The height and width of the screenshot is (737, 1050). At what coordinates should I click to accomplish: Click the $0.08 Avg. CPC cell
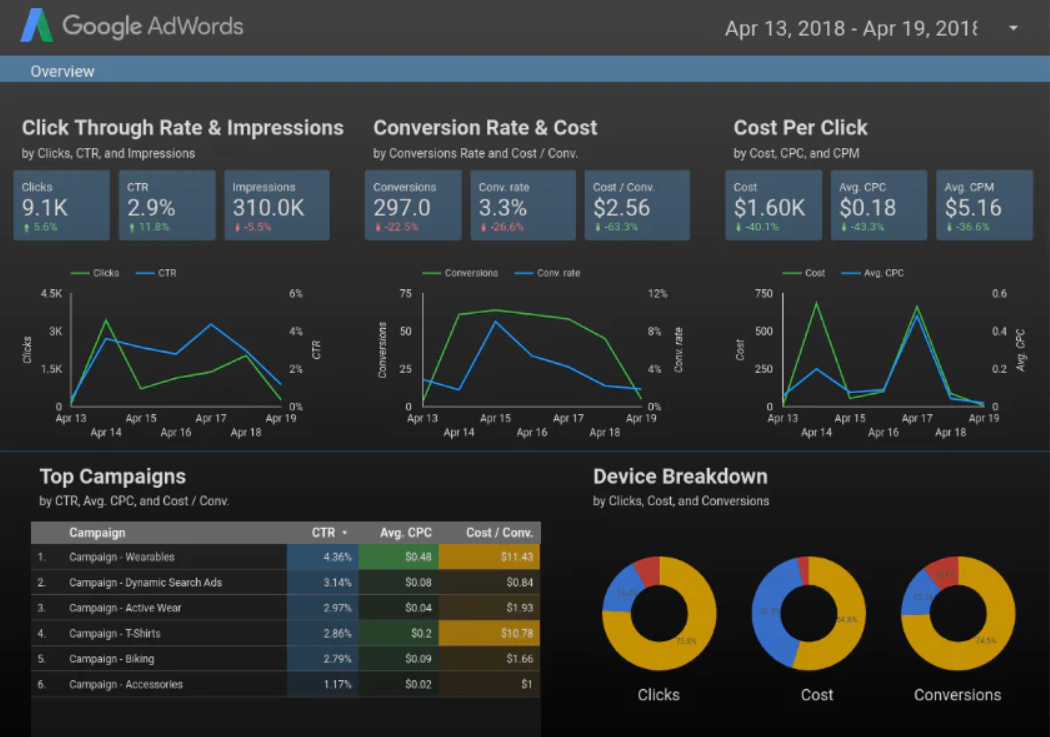(398, 582)
